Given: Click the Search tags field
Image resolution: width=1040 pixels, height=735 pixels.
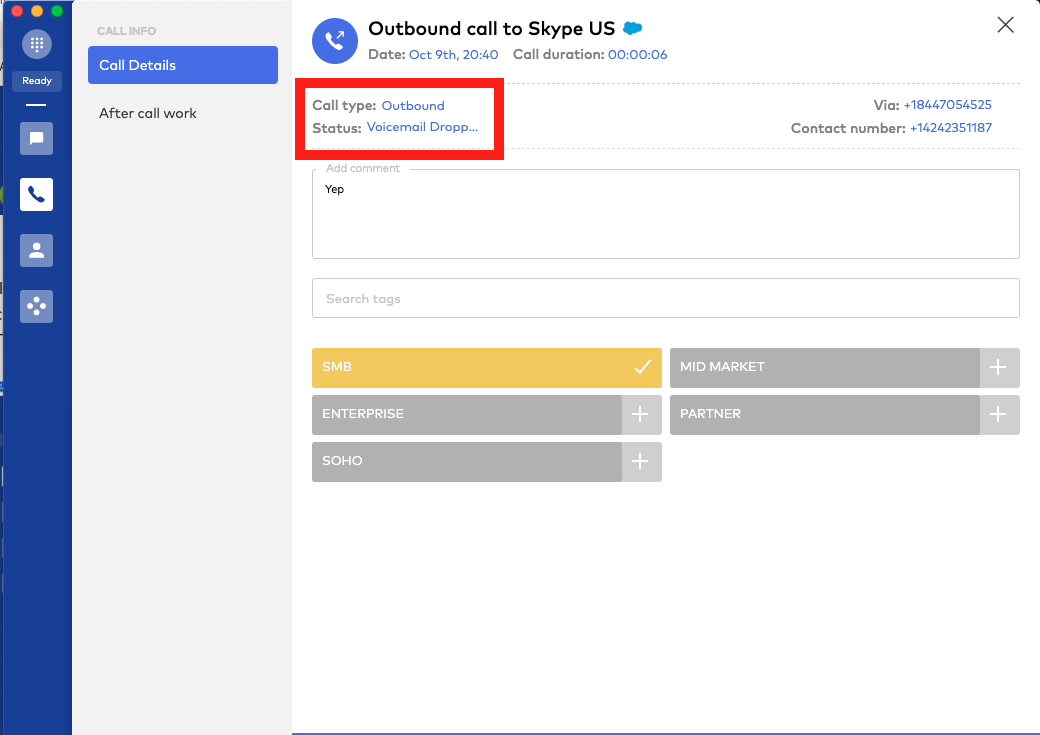Looking at the screenshot, I should pyautogui.click(x=666, y=299).
